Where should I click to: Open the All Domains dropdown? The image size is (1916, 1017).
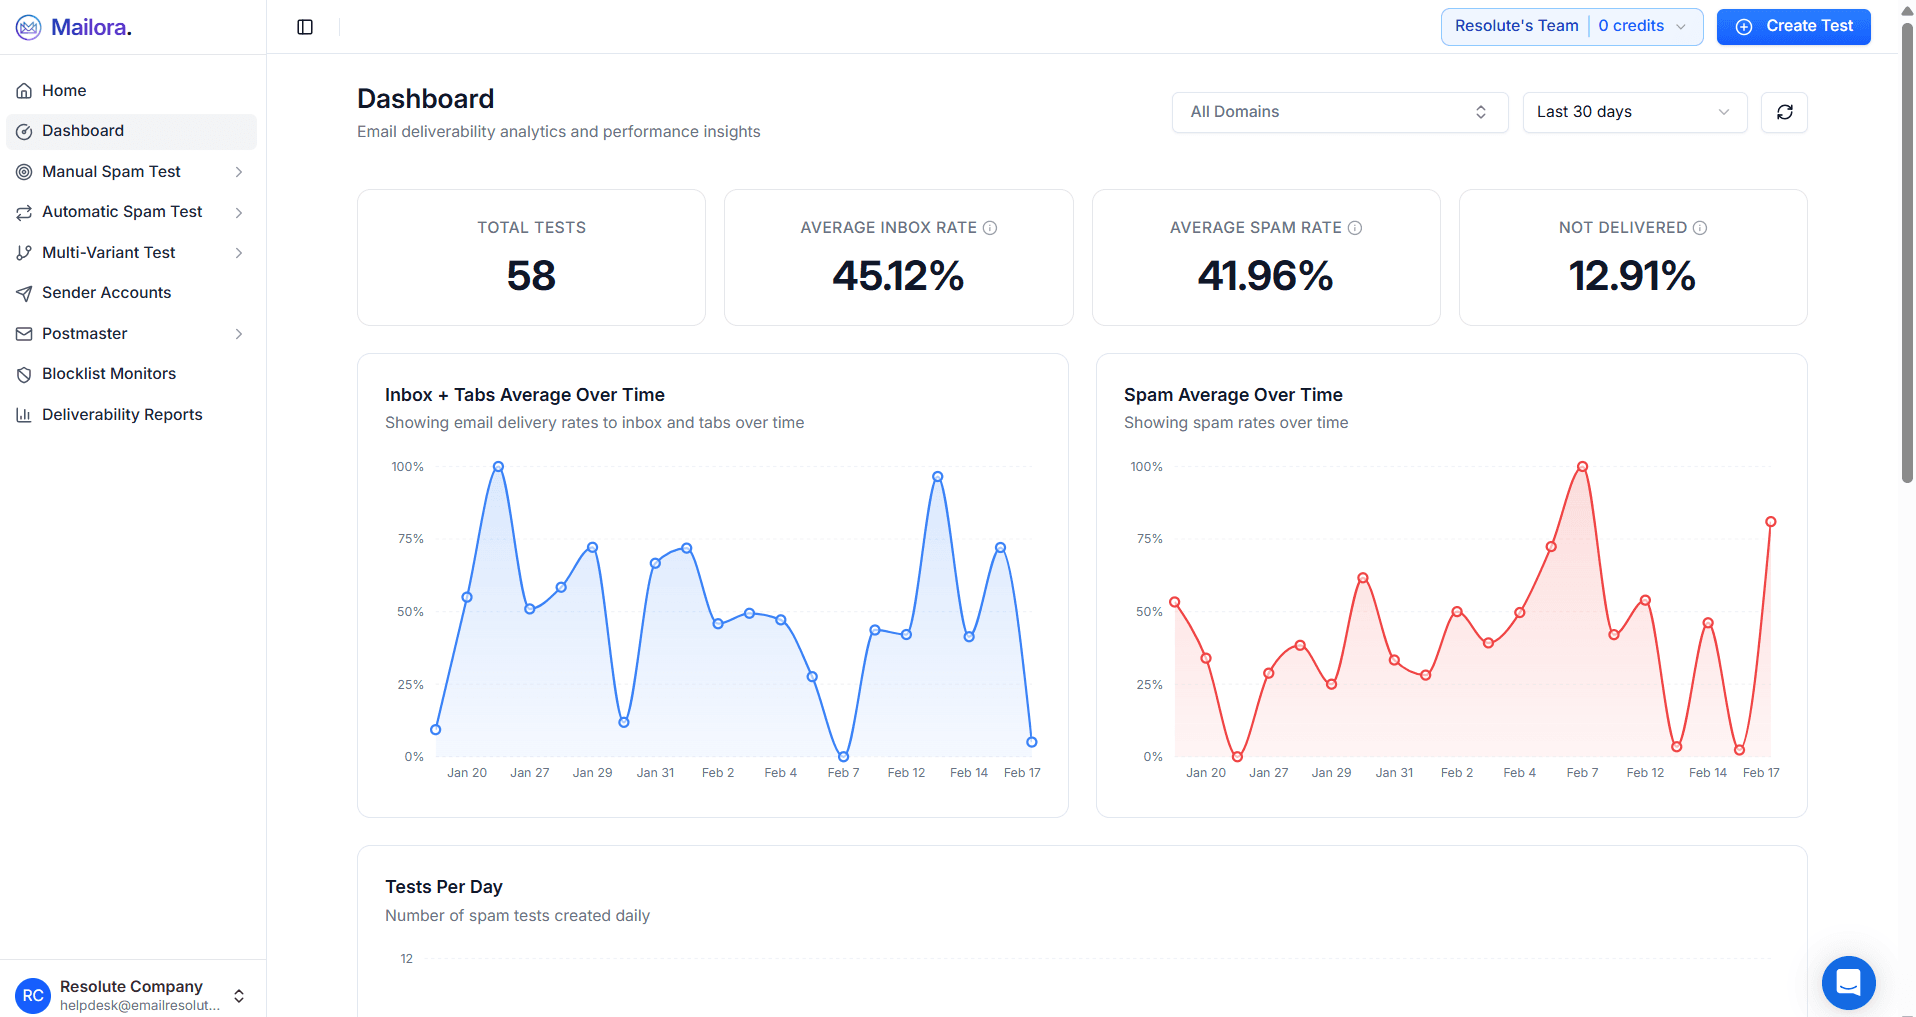pyautogui.click(x=1339, y=112)
